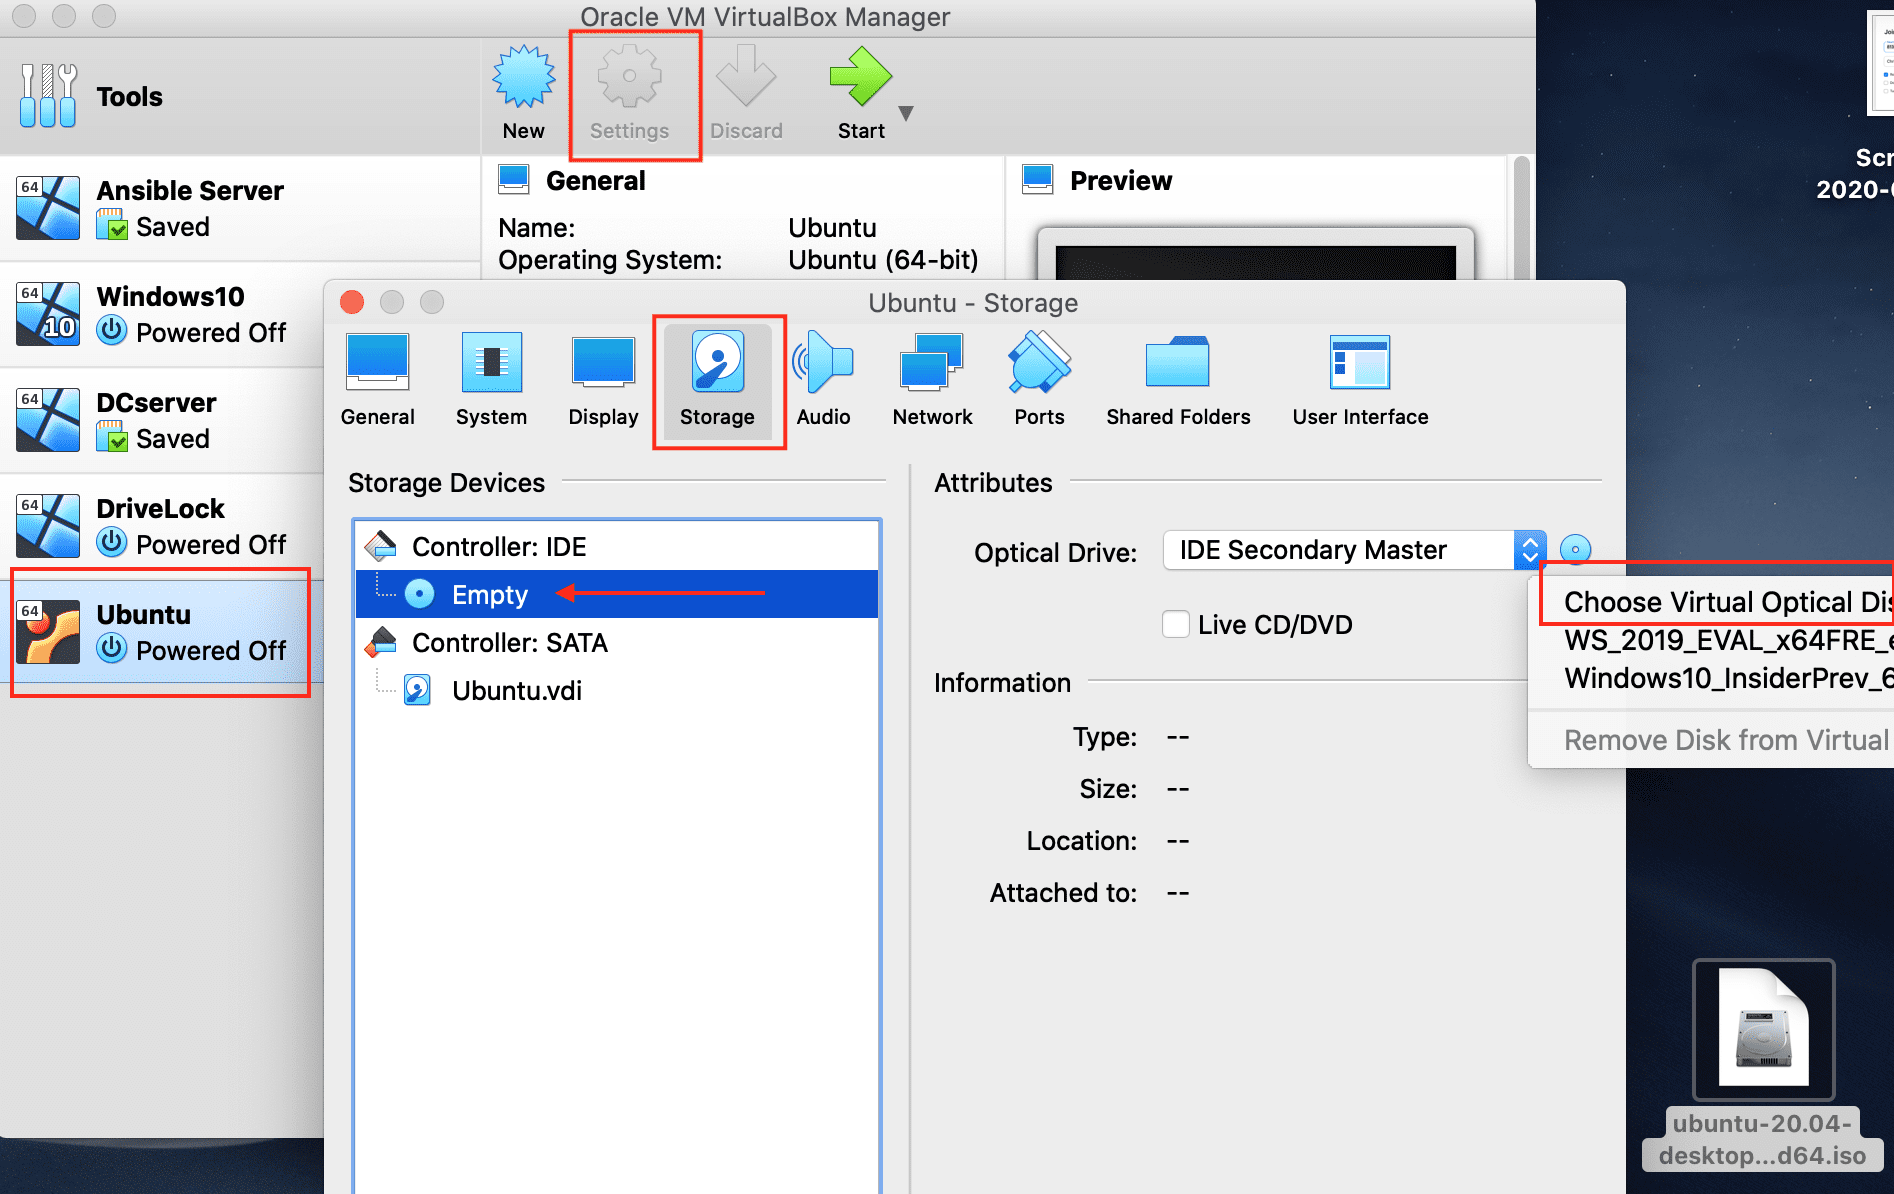Open the Audio settings pane
Viewport: 1894px width, 1194px height.
(x=823, y=380)
